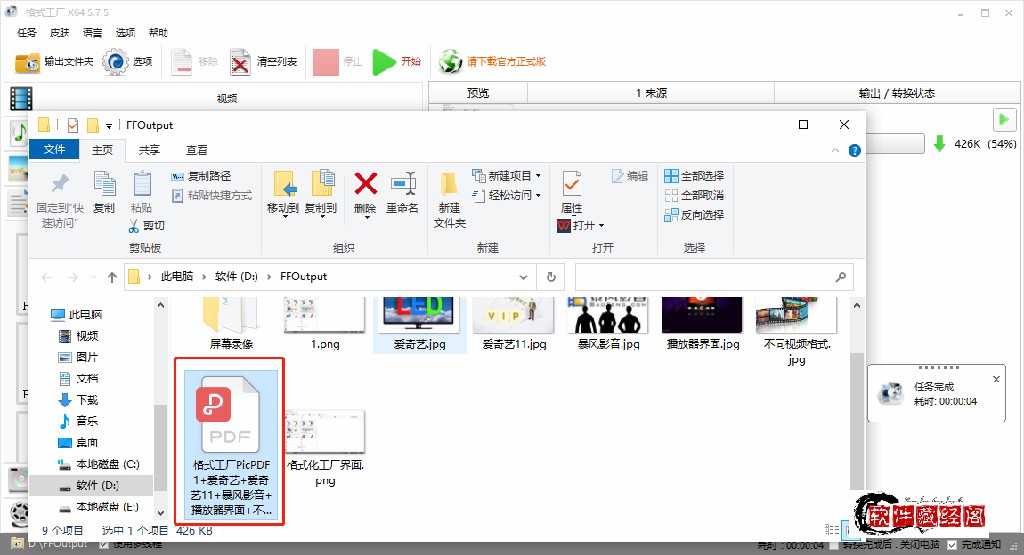Select the audio category music note icon
This screenshot has width=1024, height=555.
pyautogui.click(x=19, y=133)
